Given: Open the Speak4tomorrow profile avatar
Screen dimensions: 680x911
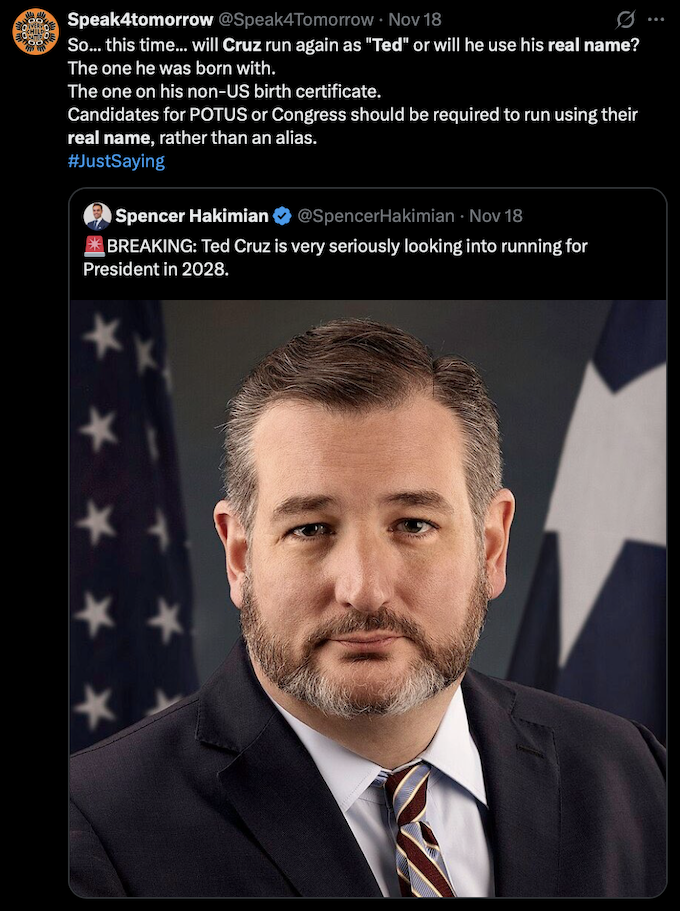Looking at the screenshot, I should pos(35,31).
